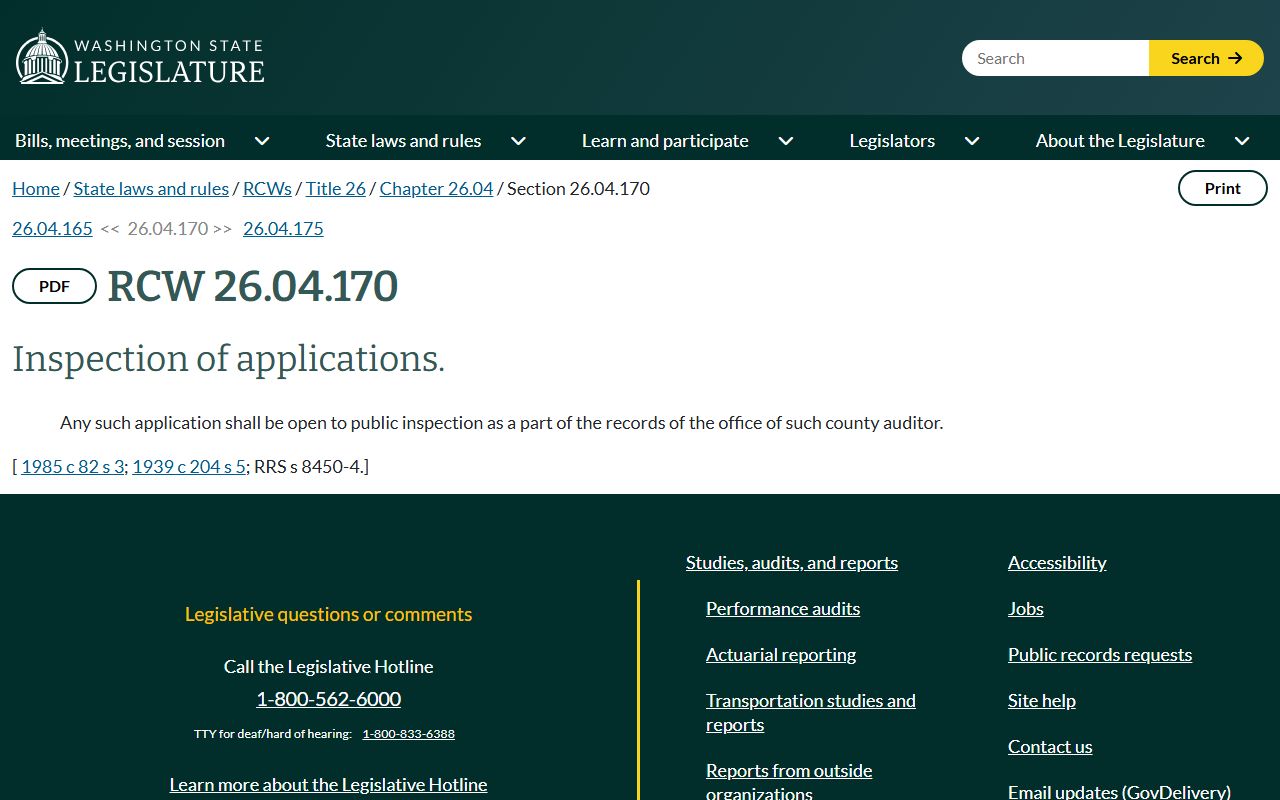Focus the Search input field

click(1055, 58)
